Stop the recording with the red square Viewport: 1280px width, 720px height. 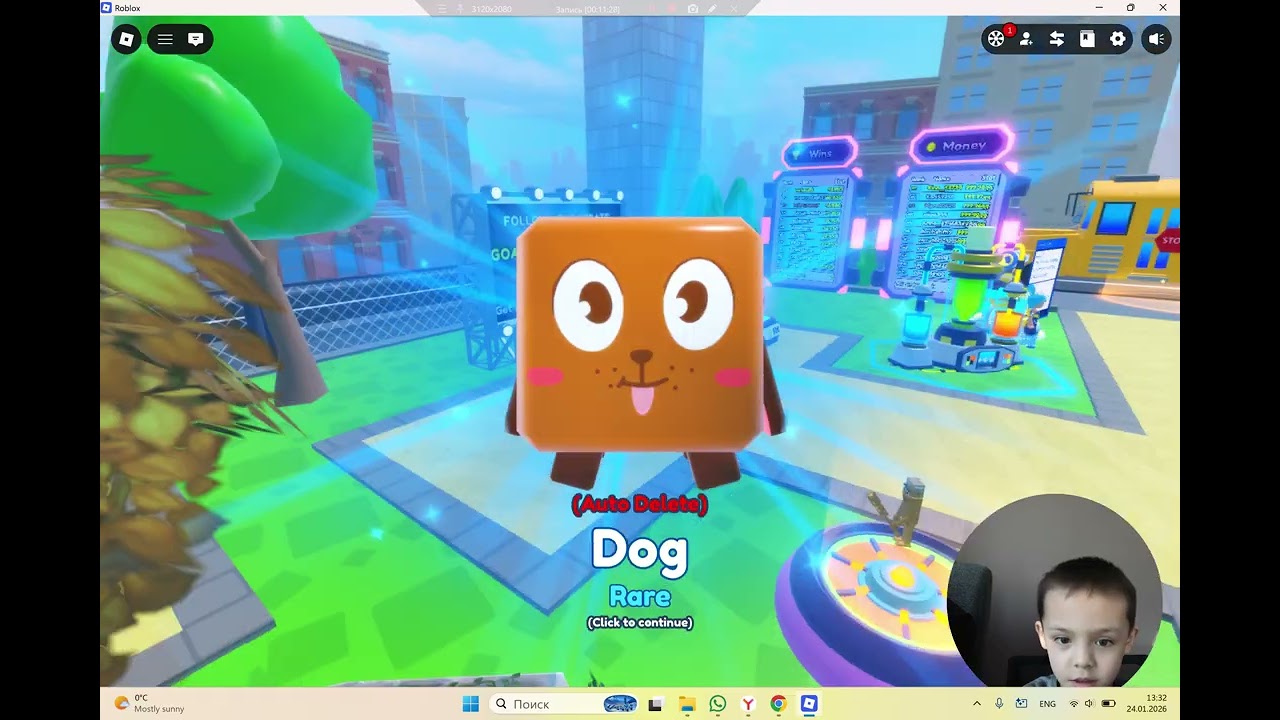coord(671,9)
